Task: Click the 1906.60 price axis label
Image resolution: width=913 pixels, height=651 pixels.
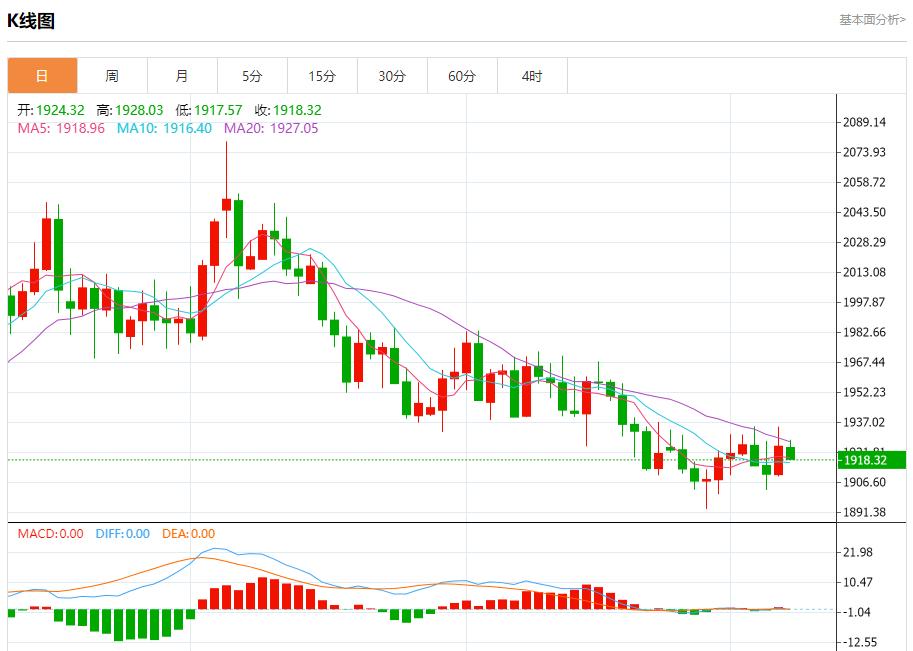Action: click(x=865, y=482)
